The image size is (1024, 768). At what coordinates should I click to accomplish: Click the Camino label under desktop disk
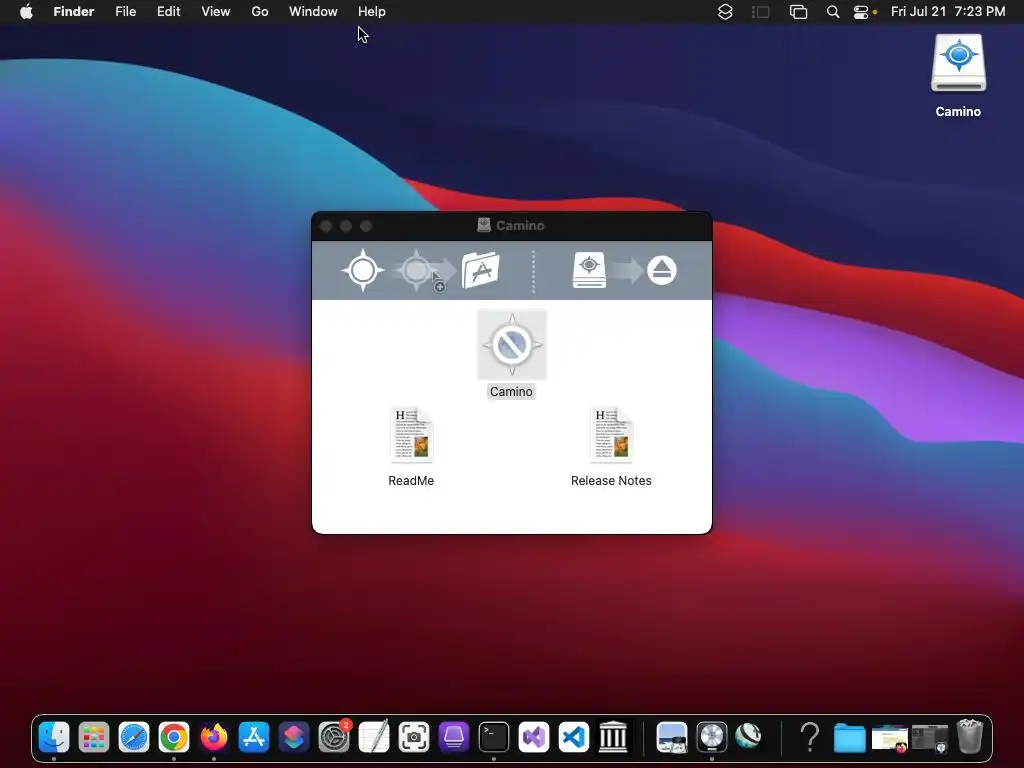tap(958, 112)
